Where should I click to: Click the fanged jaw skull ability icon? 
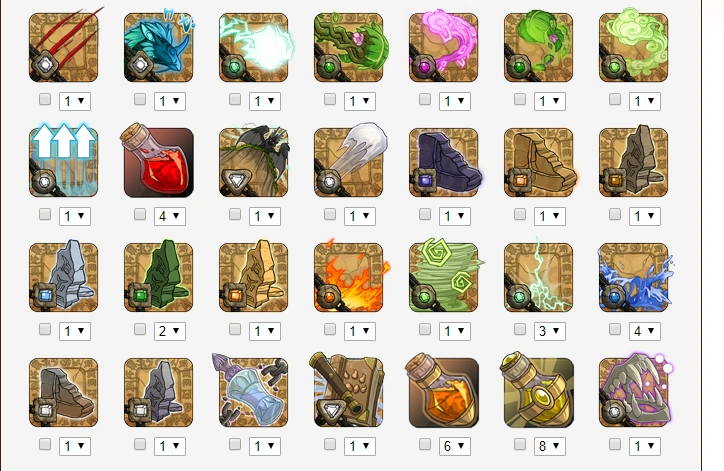click(x=634, y=392)
